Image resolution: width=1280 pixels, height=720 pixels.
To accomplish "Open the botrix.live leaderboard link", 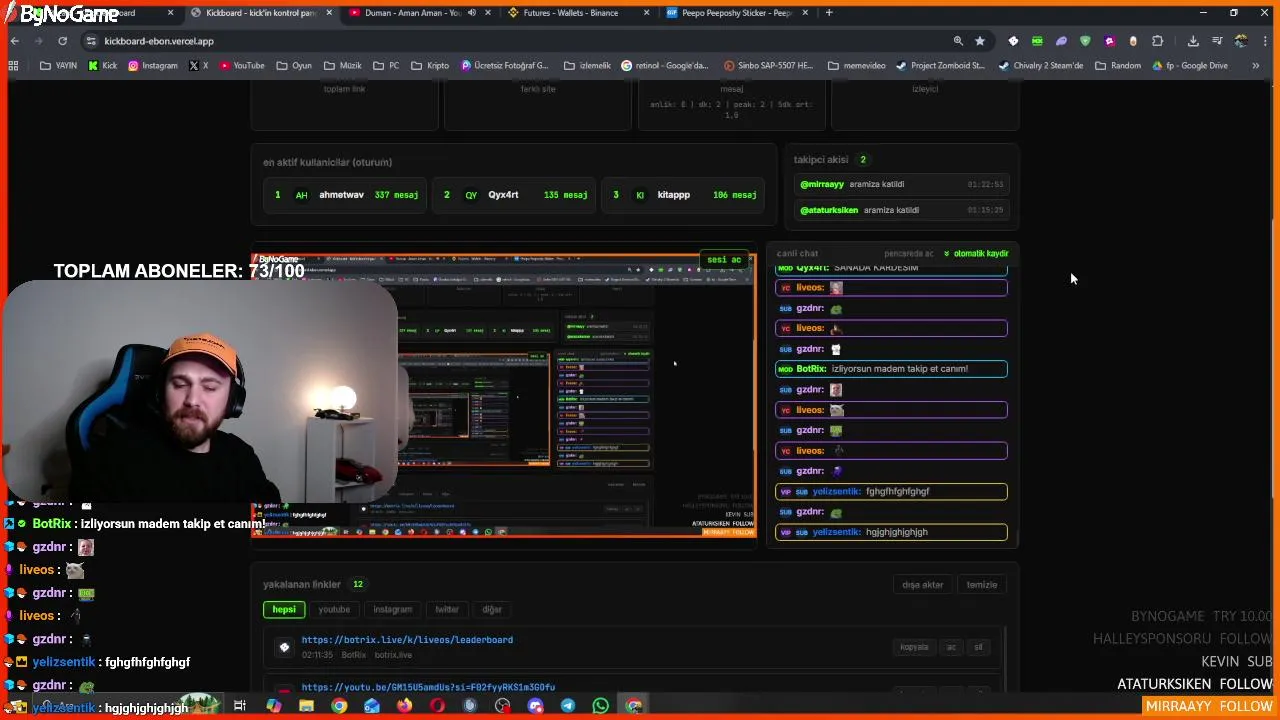I will point(407,640).
